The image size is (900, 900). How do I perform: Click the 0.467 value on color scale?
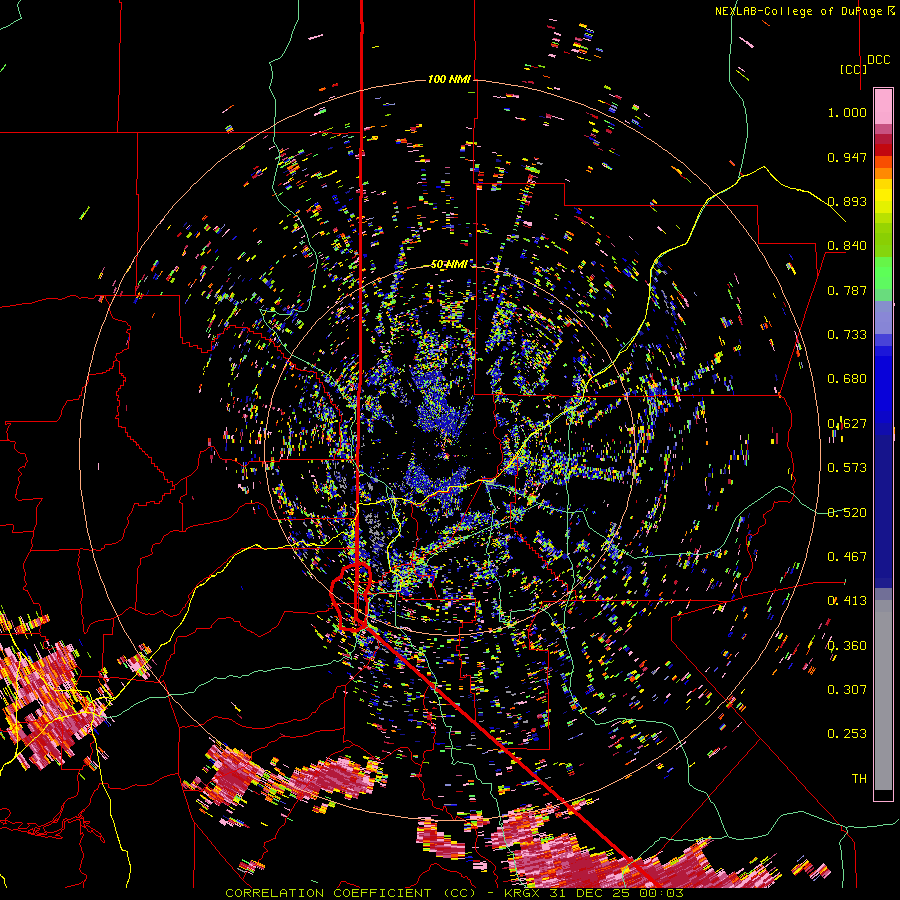tap(847, 557)
